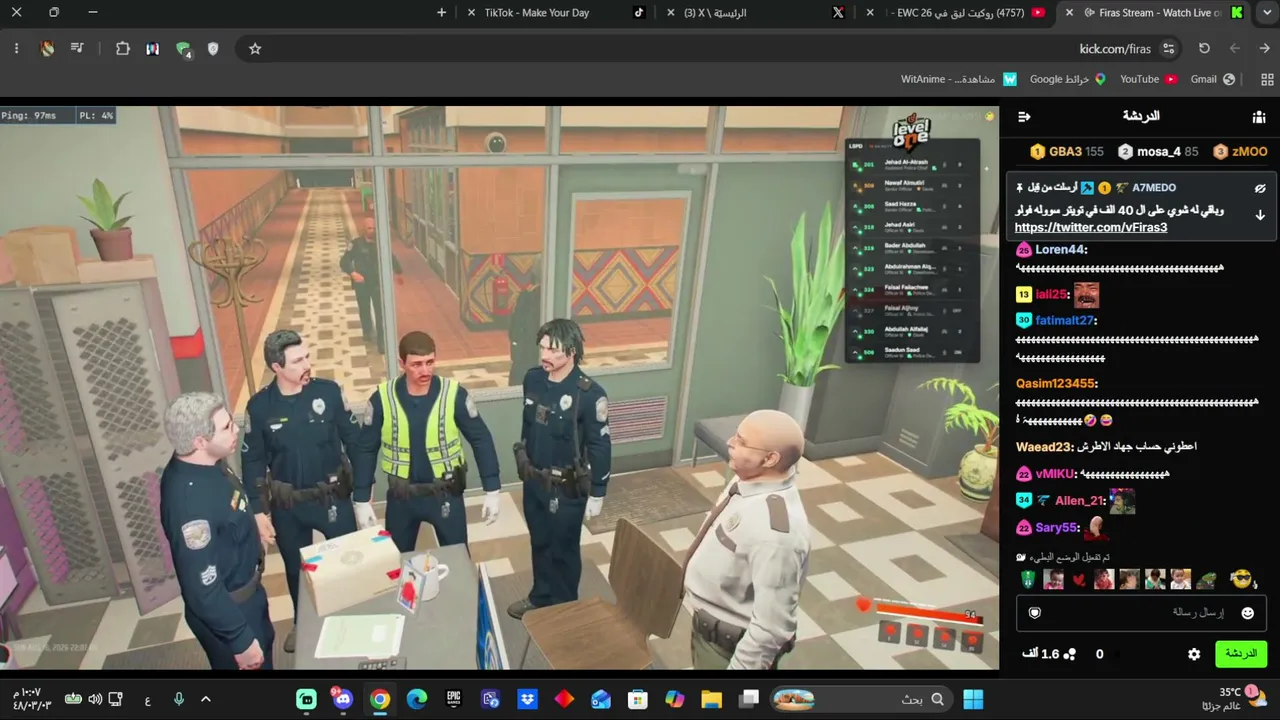1280x720 pixels.
Task: Show hidden system tray icons
Action: pyautogui.click(x=206, y=699)
